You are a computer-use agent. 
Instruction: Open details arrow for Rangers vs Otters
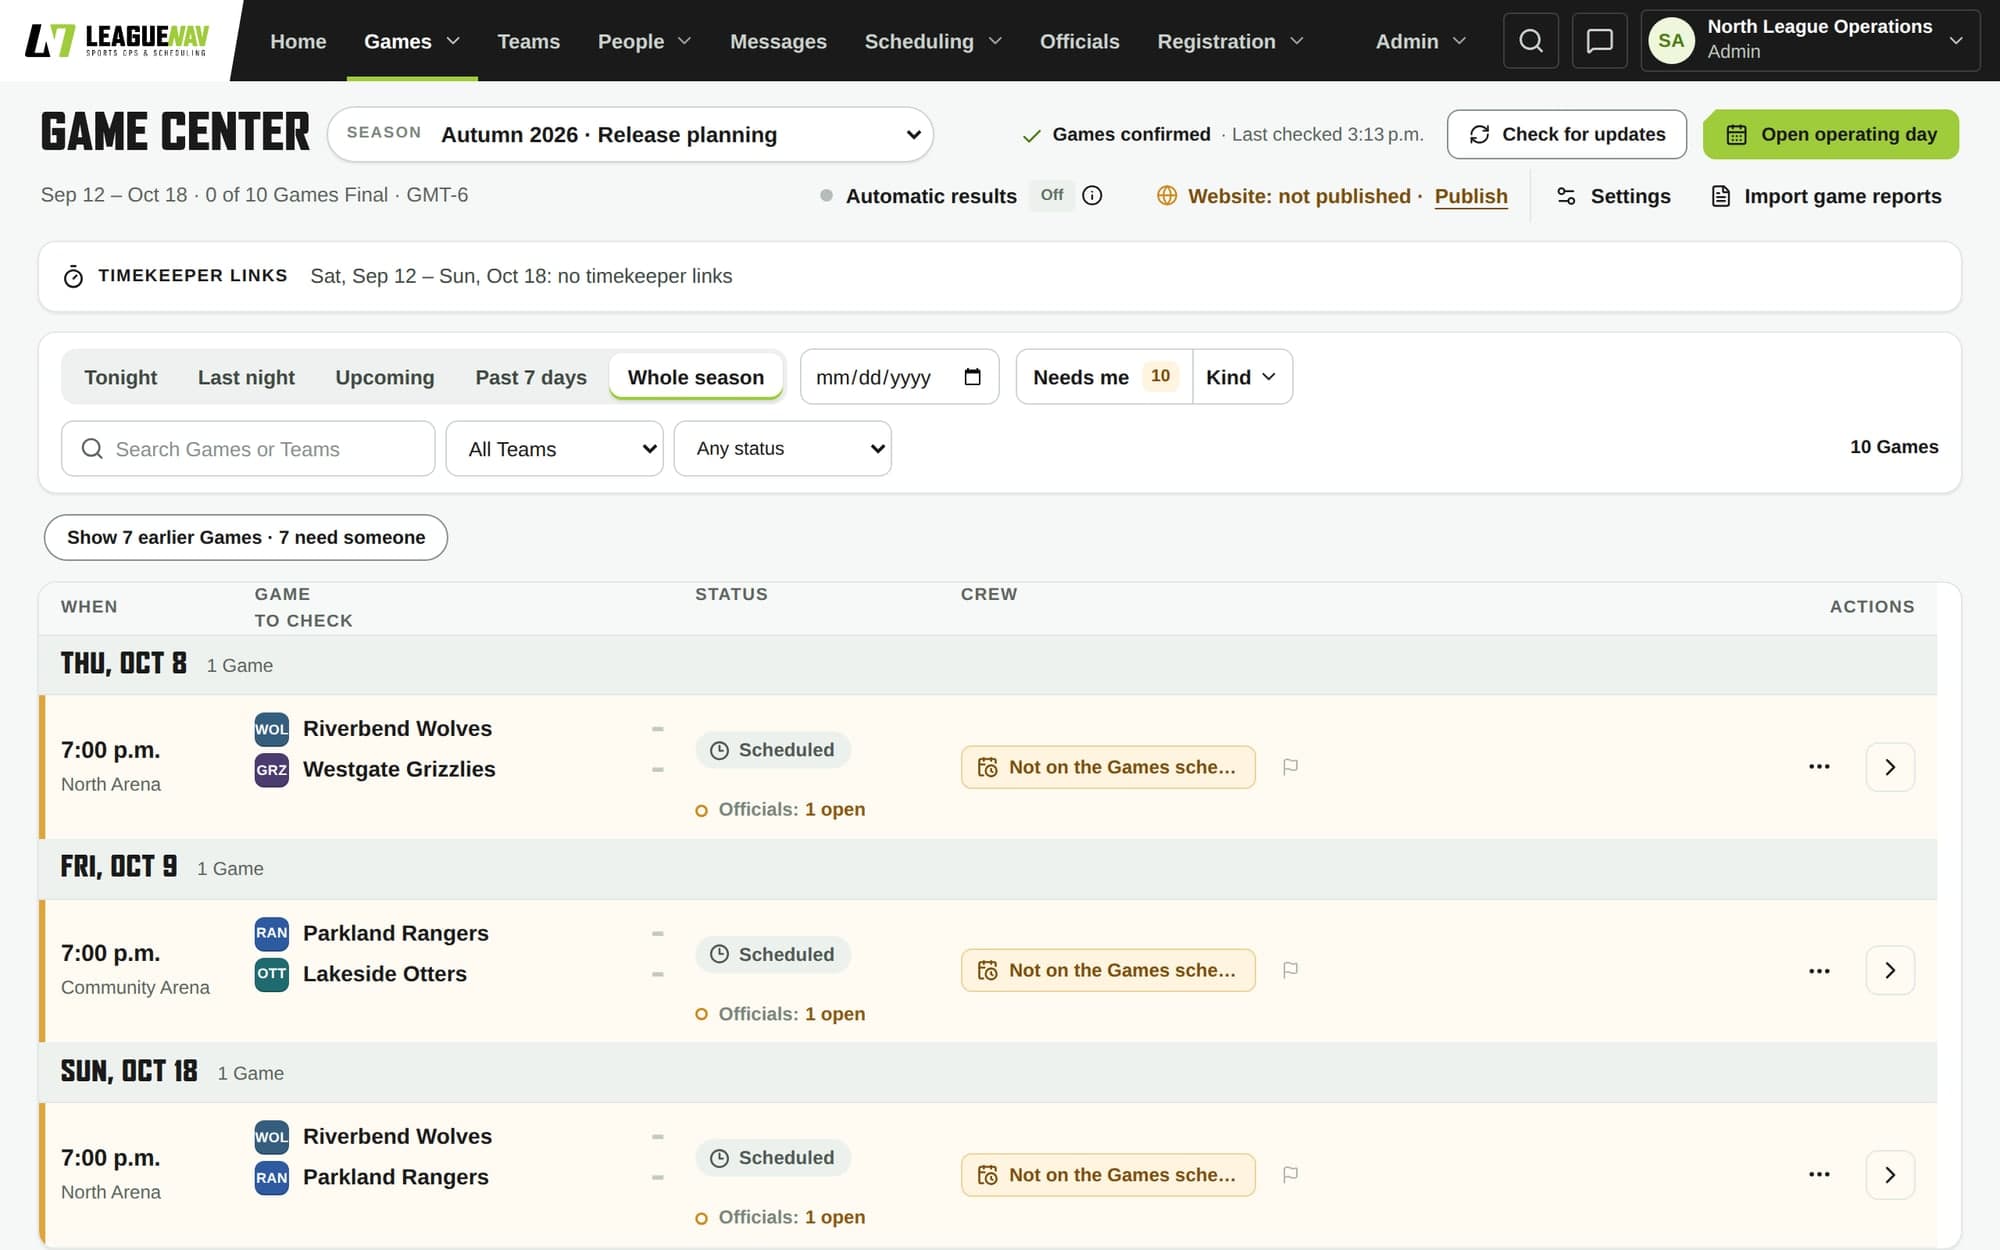click(1890, 970)
